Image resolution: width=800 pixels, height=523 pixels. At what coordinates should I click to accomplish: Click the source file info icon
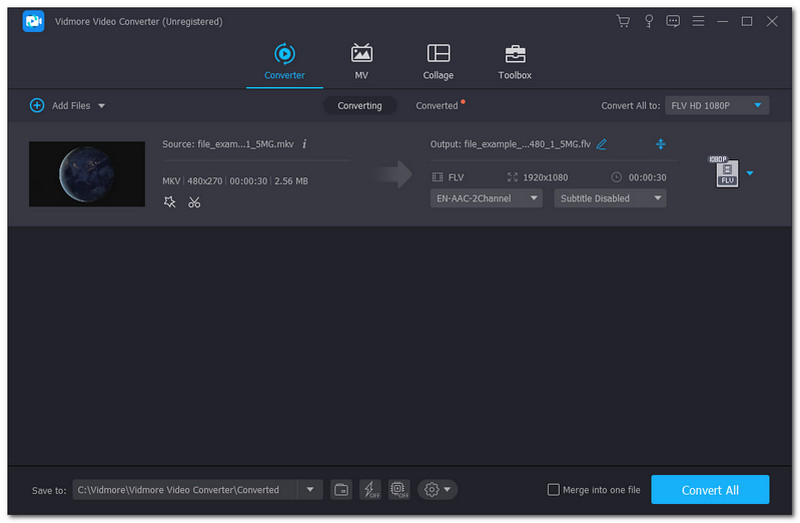(304, 144)
